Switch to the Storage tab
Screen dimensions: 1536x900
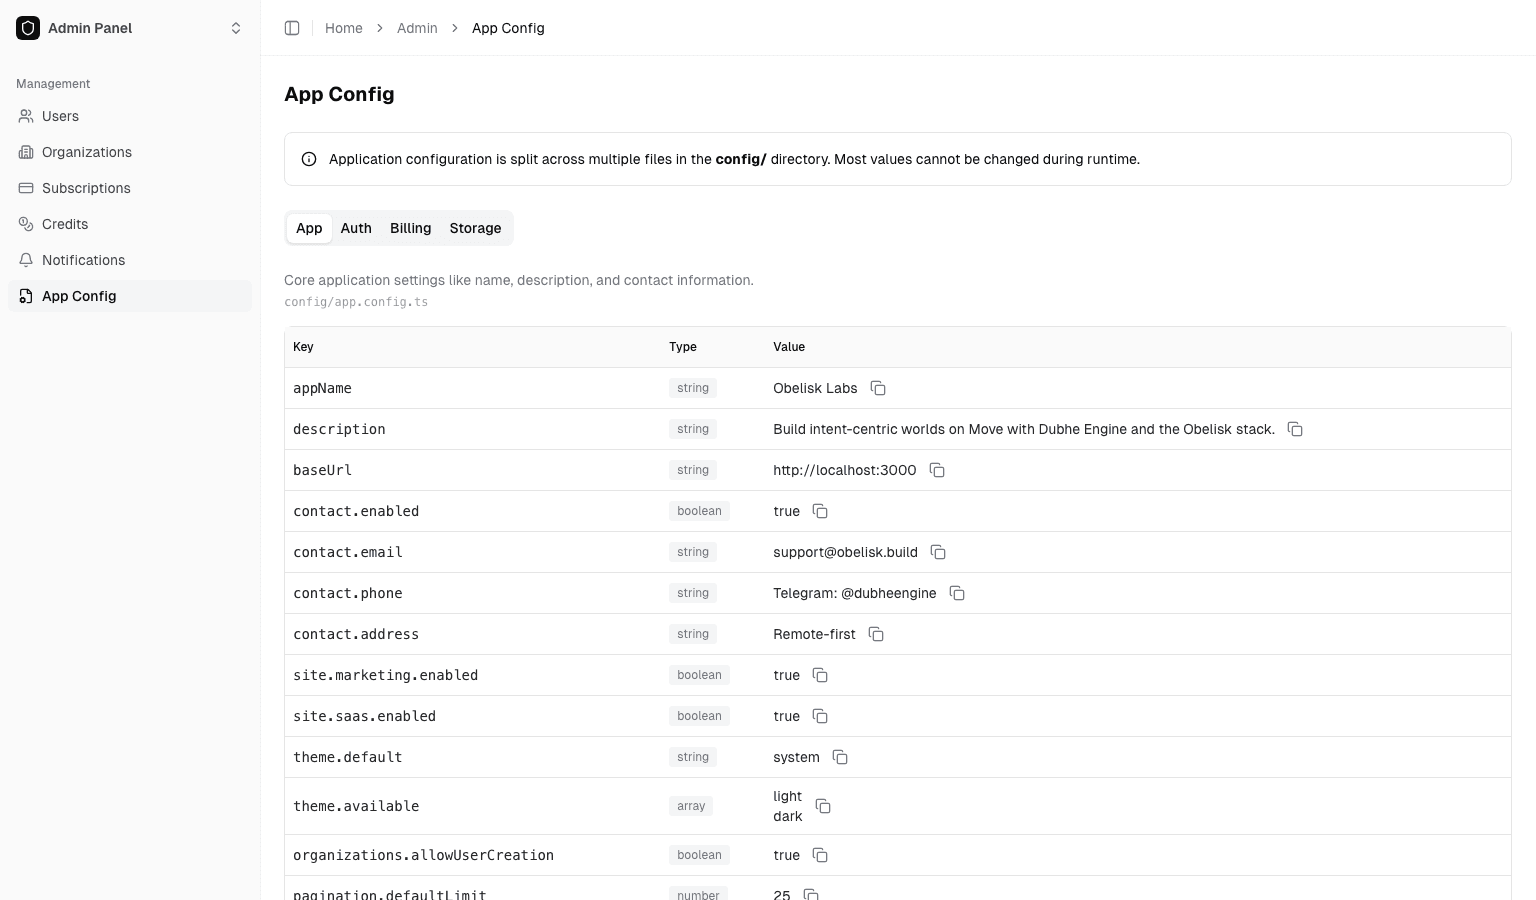tap(475, 228)
